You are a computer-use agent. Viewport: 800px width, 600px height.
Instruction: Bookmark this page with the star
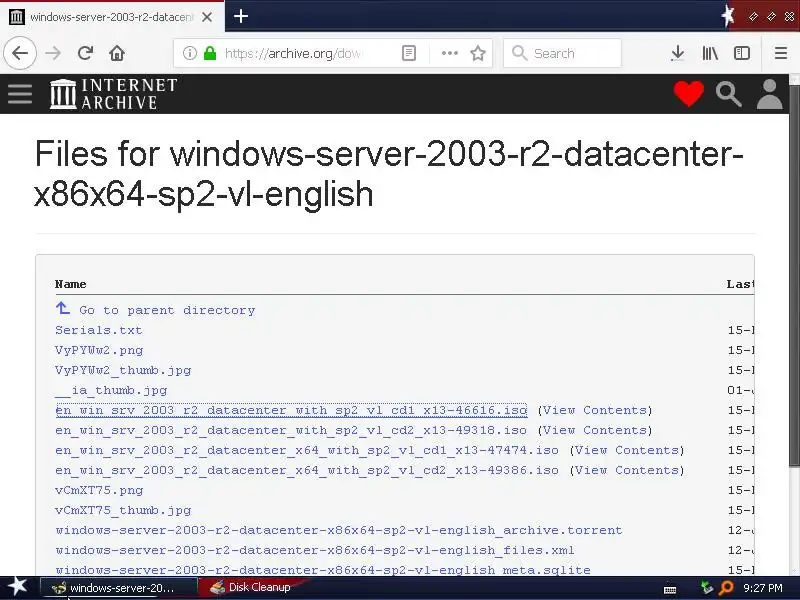tap(478, 53)
